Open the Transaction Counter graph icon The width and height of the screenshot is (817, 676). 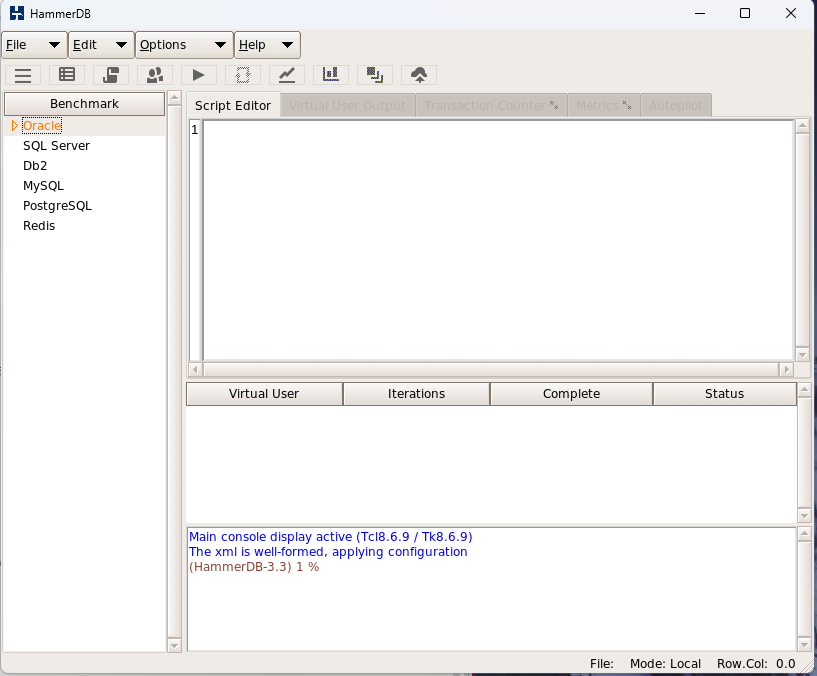point(286,75)
